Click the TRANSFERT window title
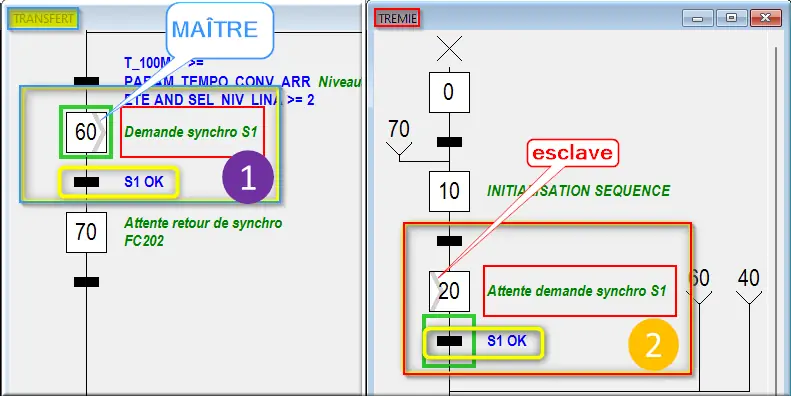This screenshot has width=791, height=396. pyautogui.click(x=43, y=19)
